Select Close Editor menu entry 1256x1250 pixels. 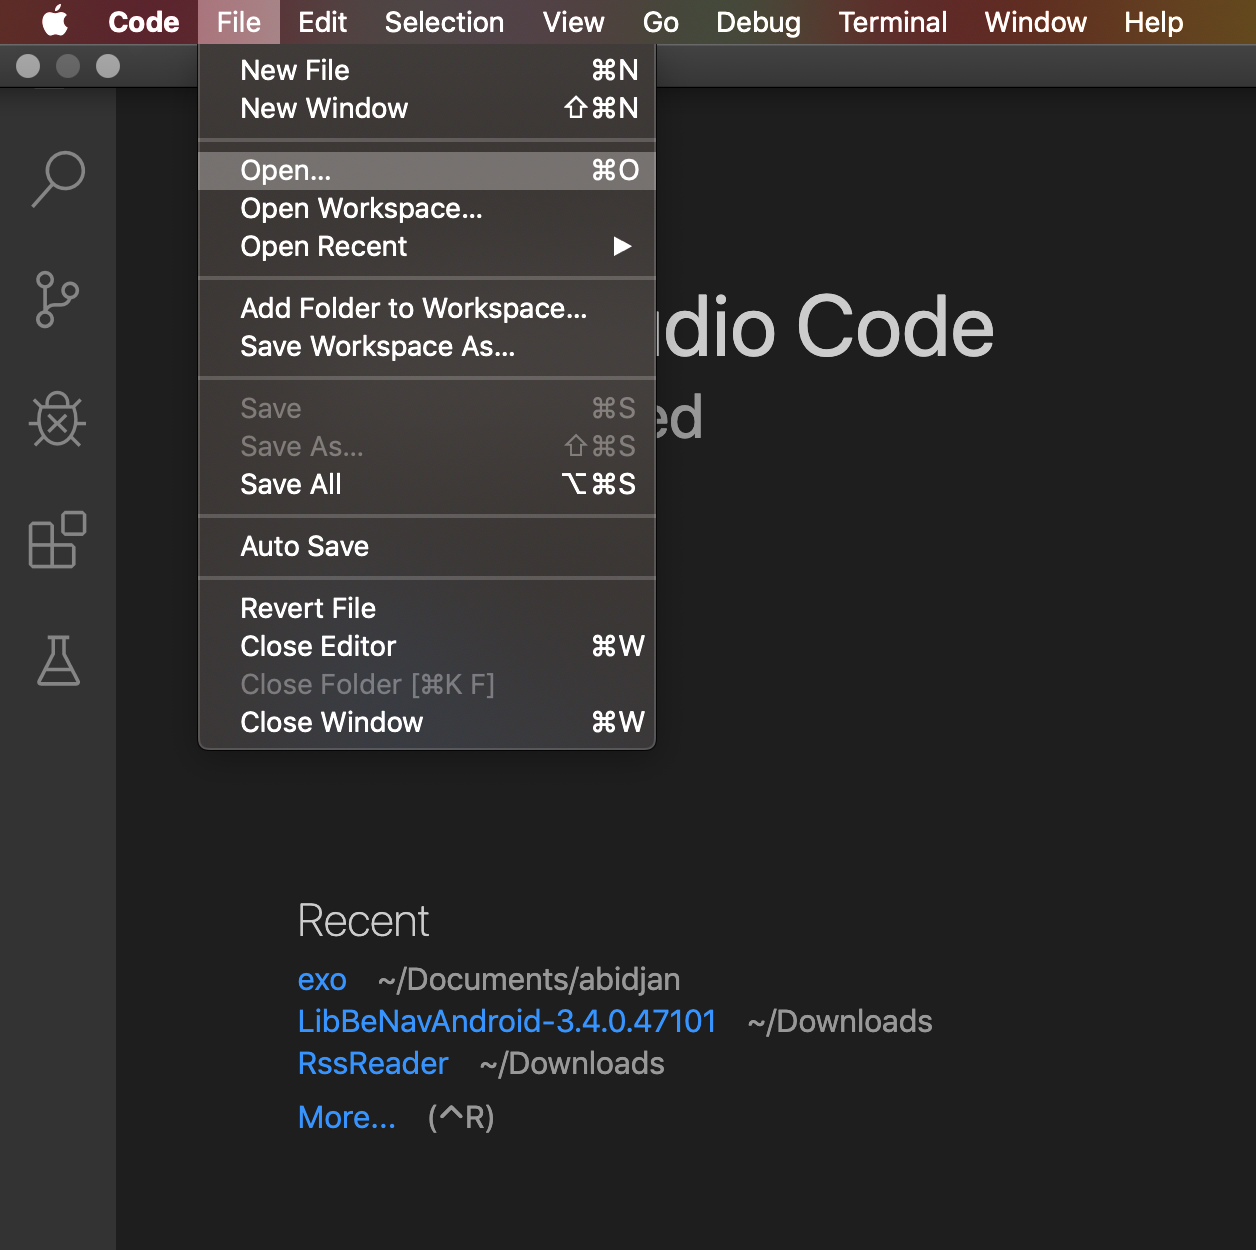tap(427, 646)
